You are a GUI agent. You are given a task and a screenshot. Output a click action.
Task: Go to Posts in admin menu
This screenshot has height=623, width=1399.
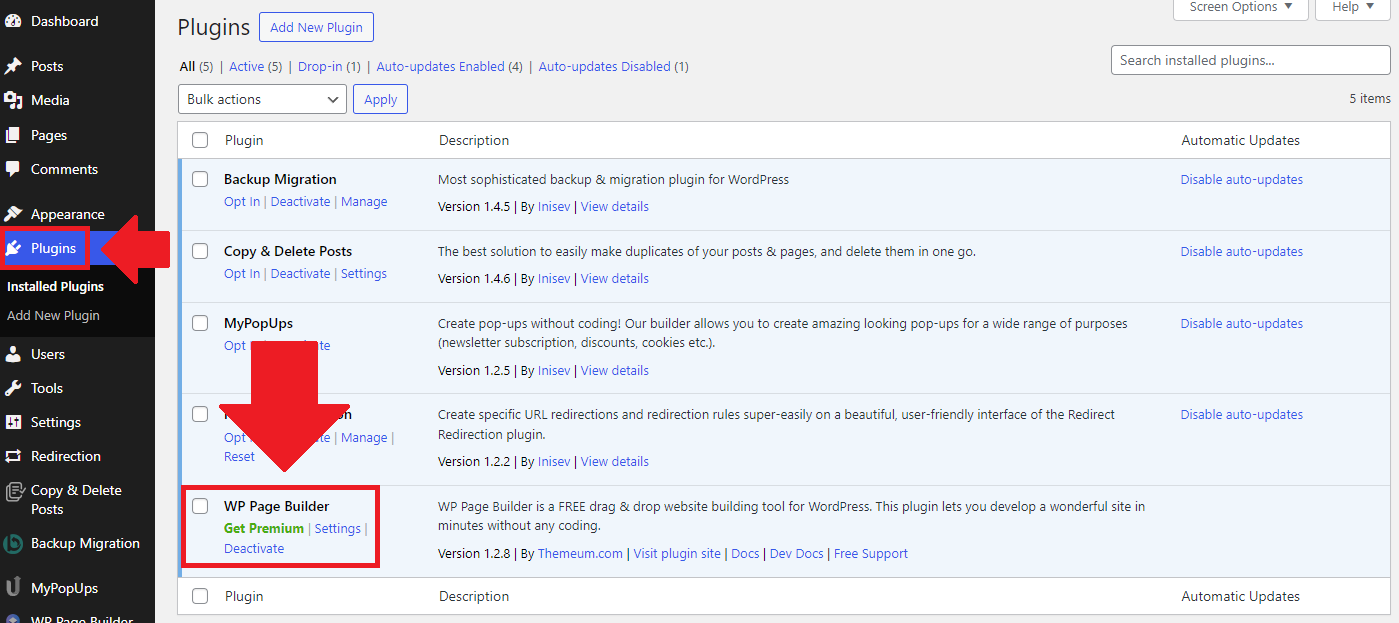pos(47,66)
